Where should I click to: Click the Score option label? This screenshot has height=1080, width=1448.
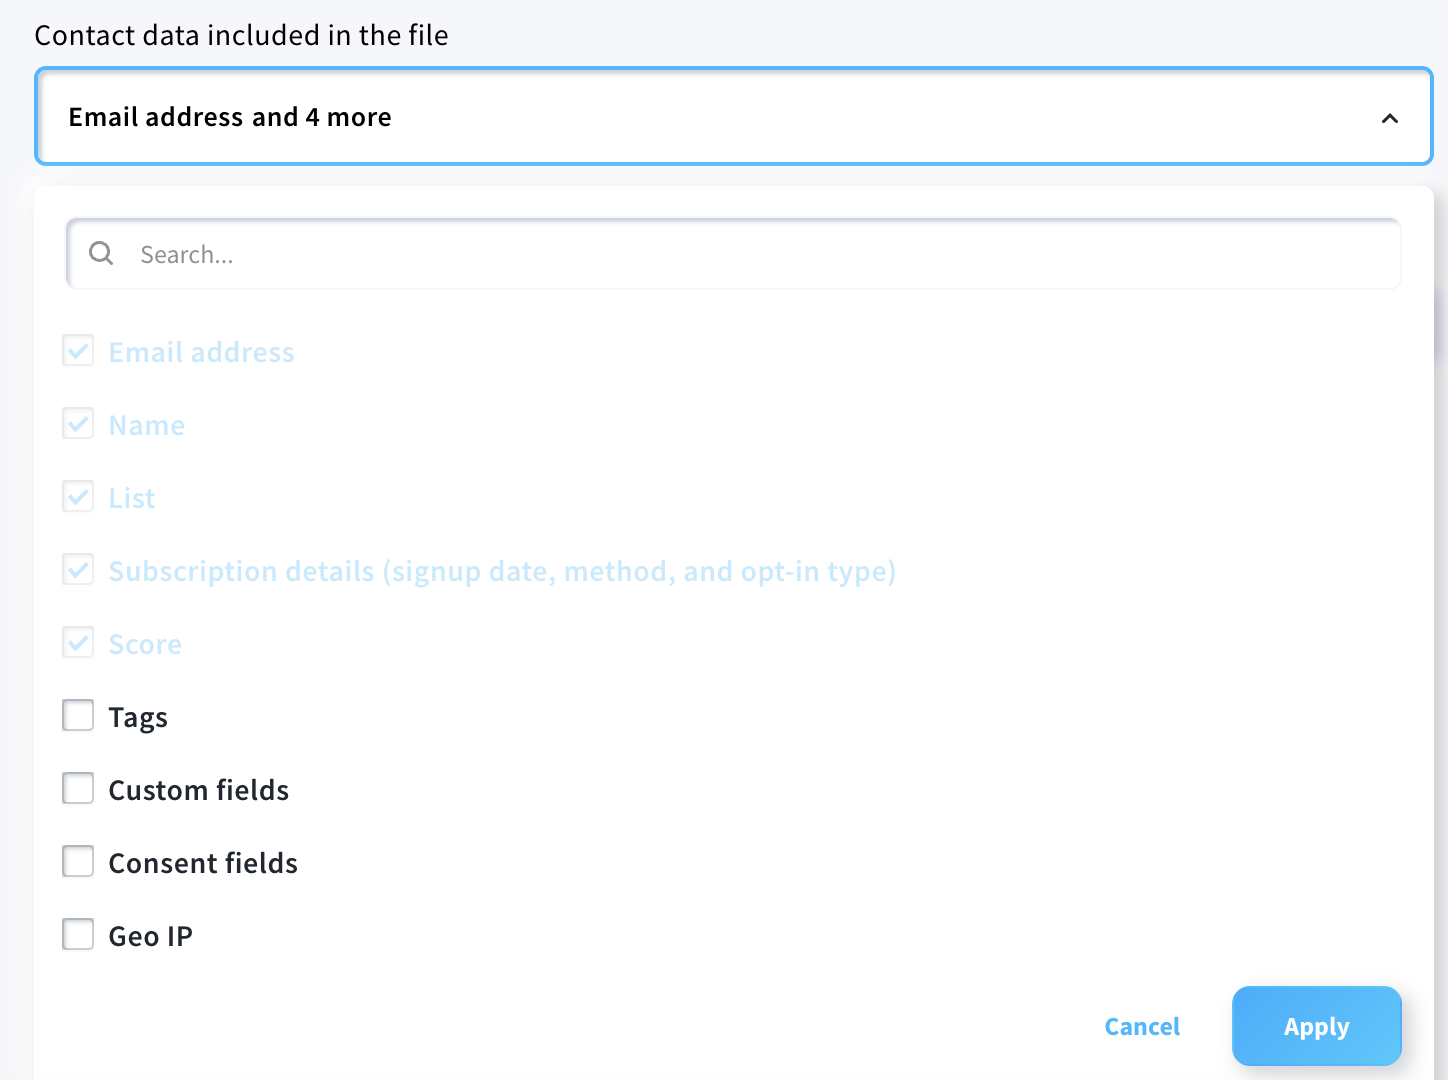click(145, 645)
